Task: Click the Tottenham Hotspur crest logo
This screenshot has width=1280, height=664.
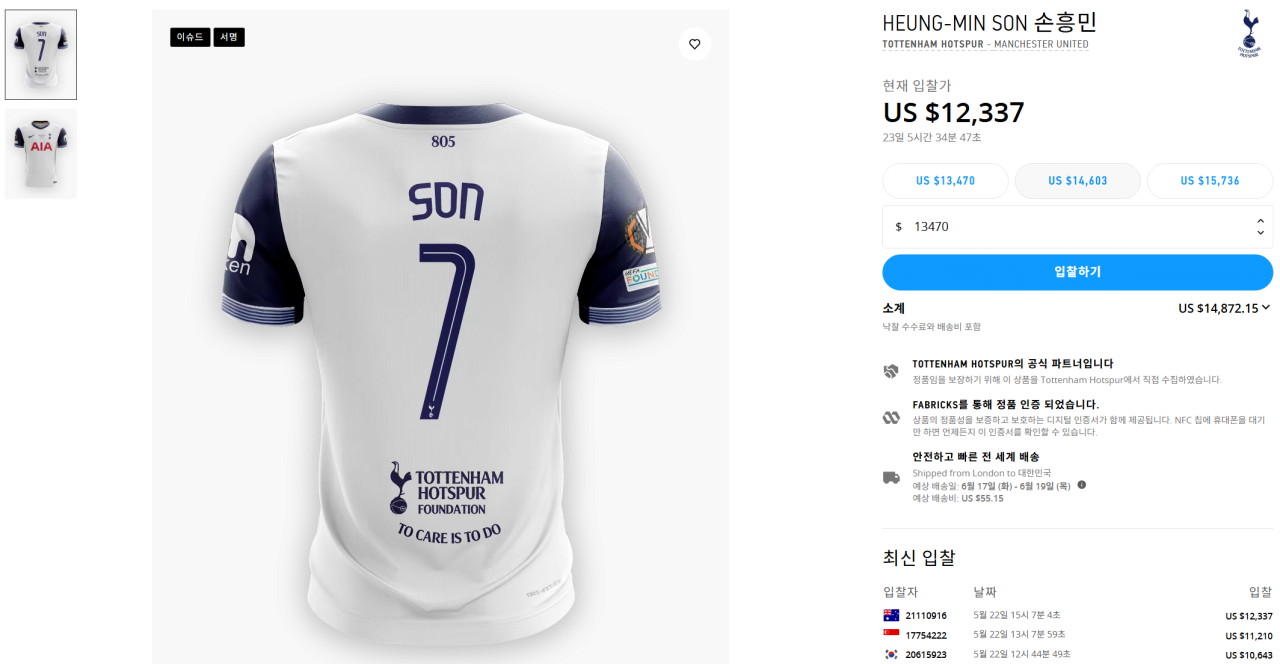Action: (1249, 34)
